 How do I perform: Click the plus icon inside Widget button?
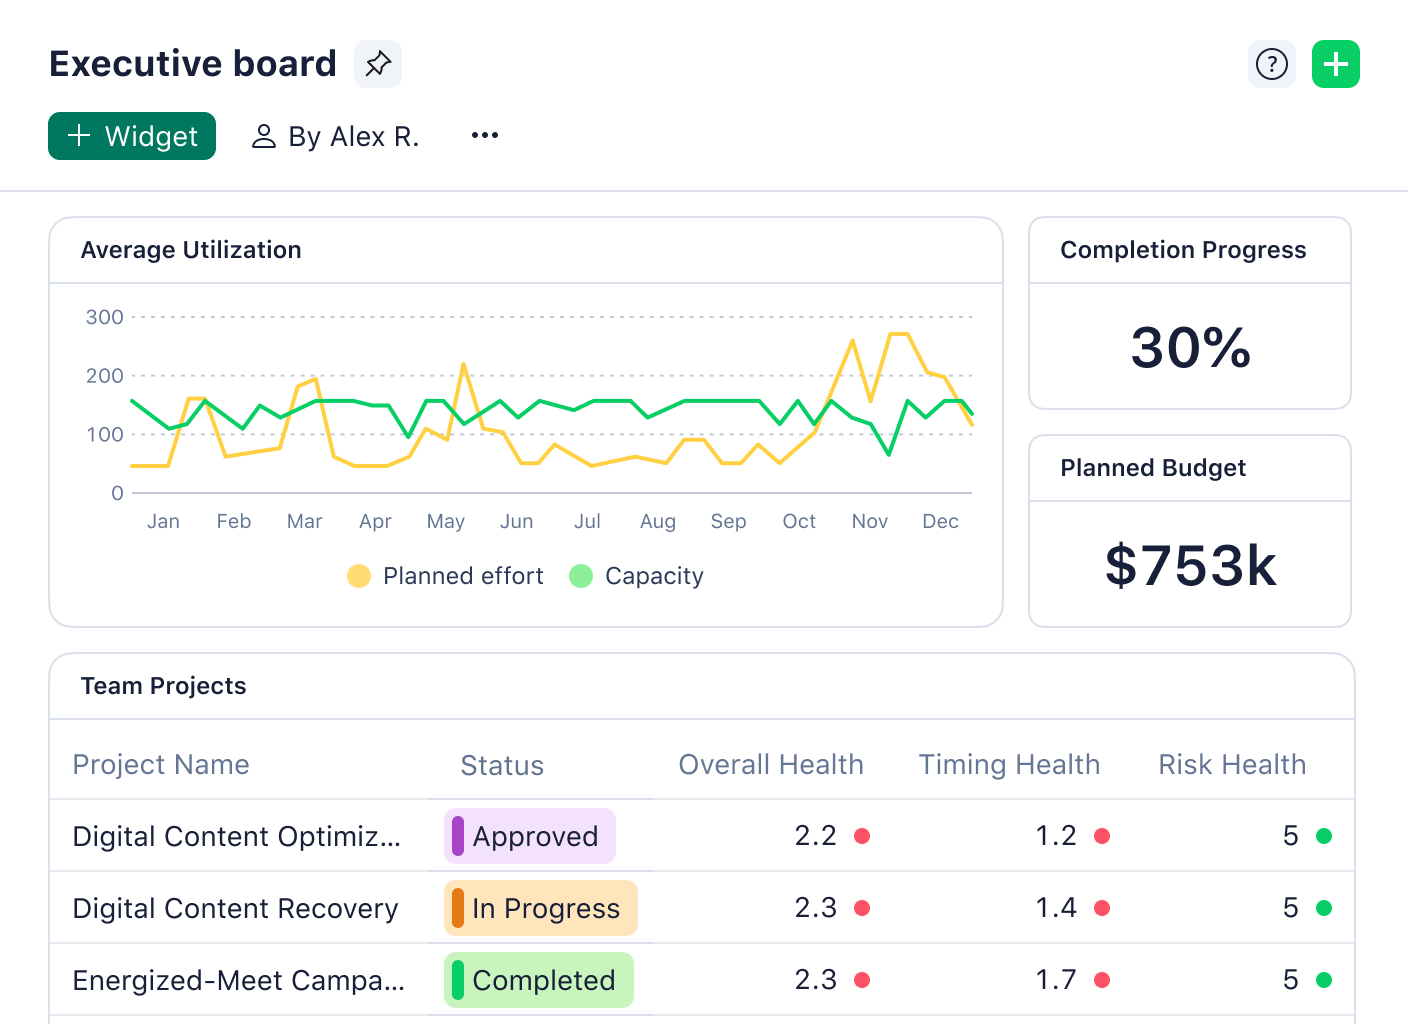point(79,136)
